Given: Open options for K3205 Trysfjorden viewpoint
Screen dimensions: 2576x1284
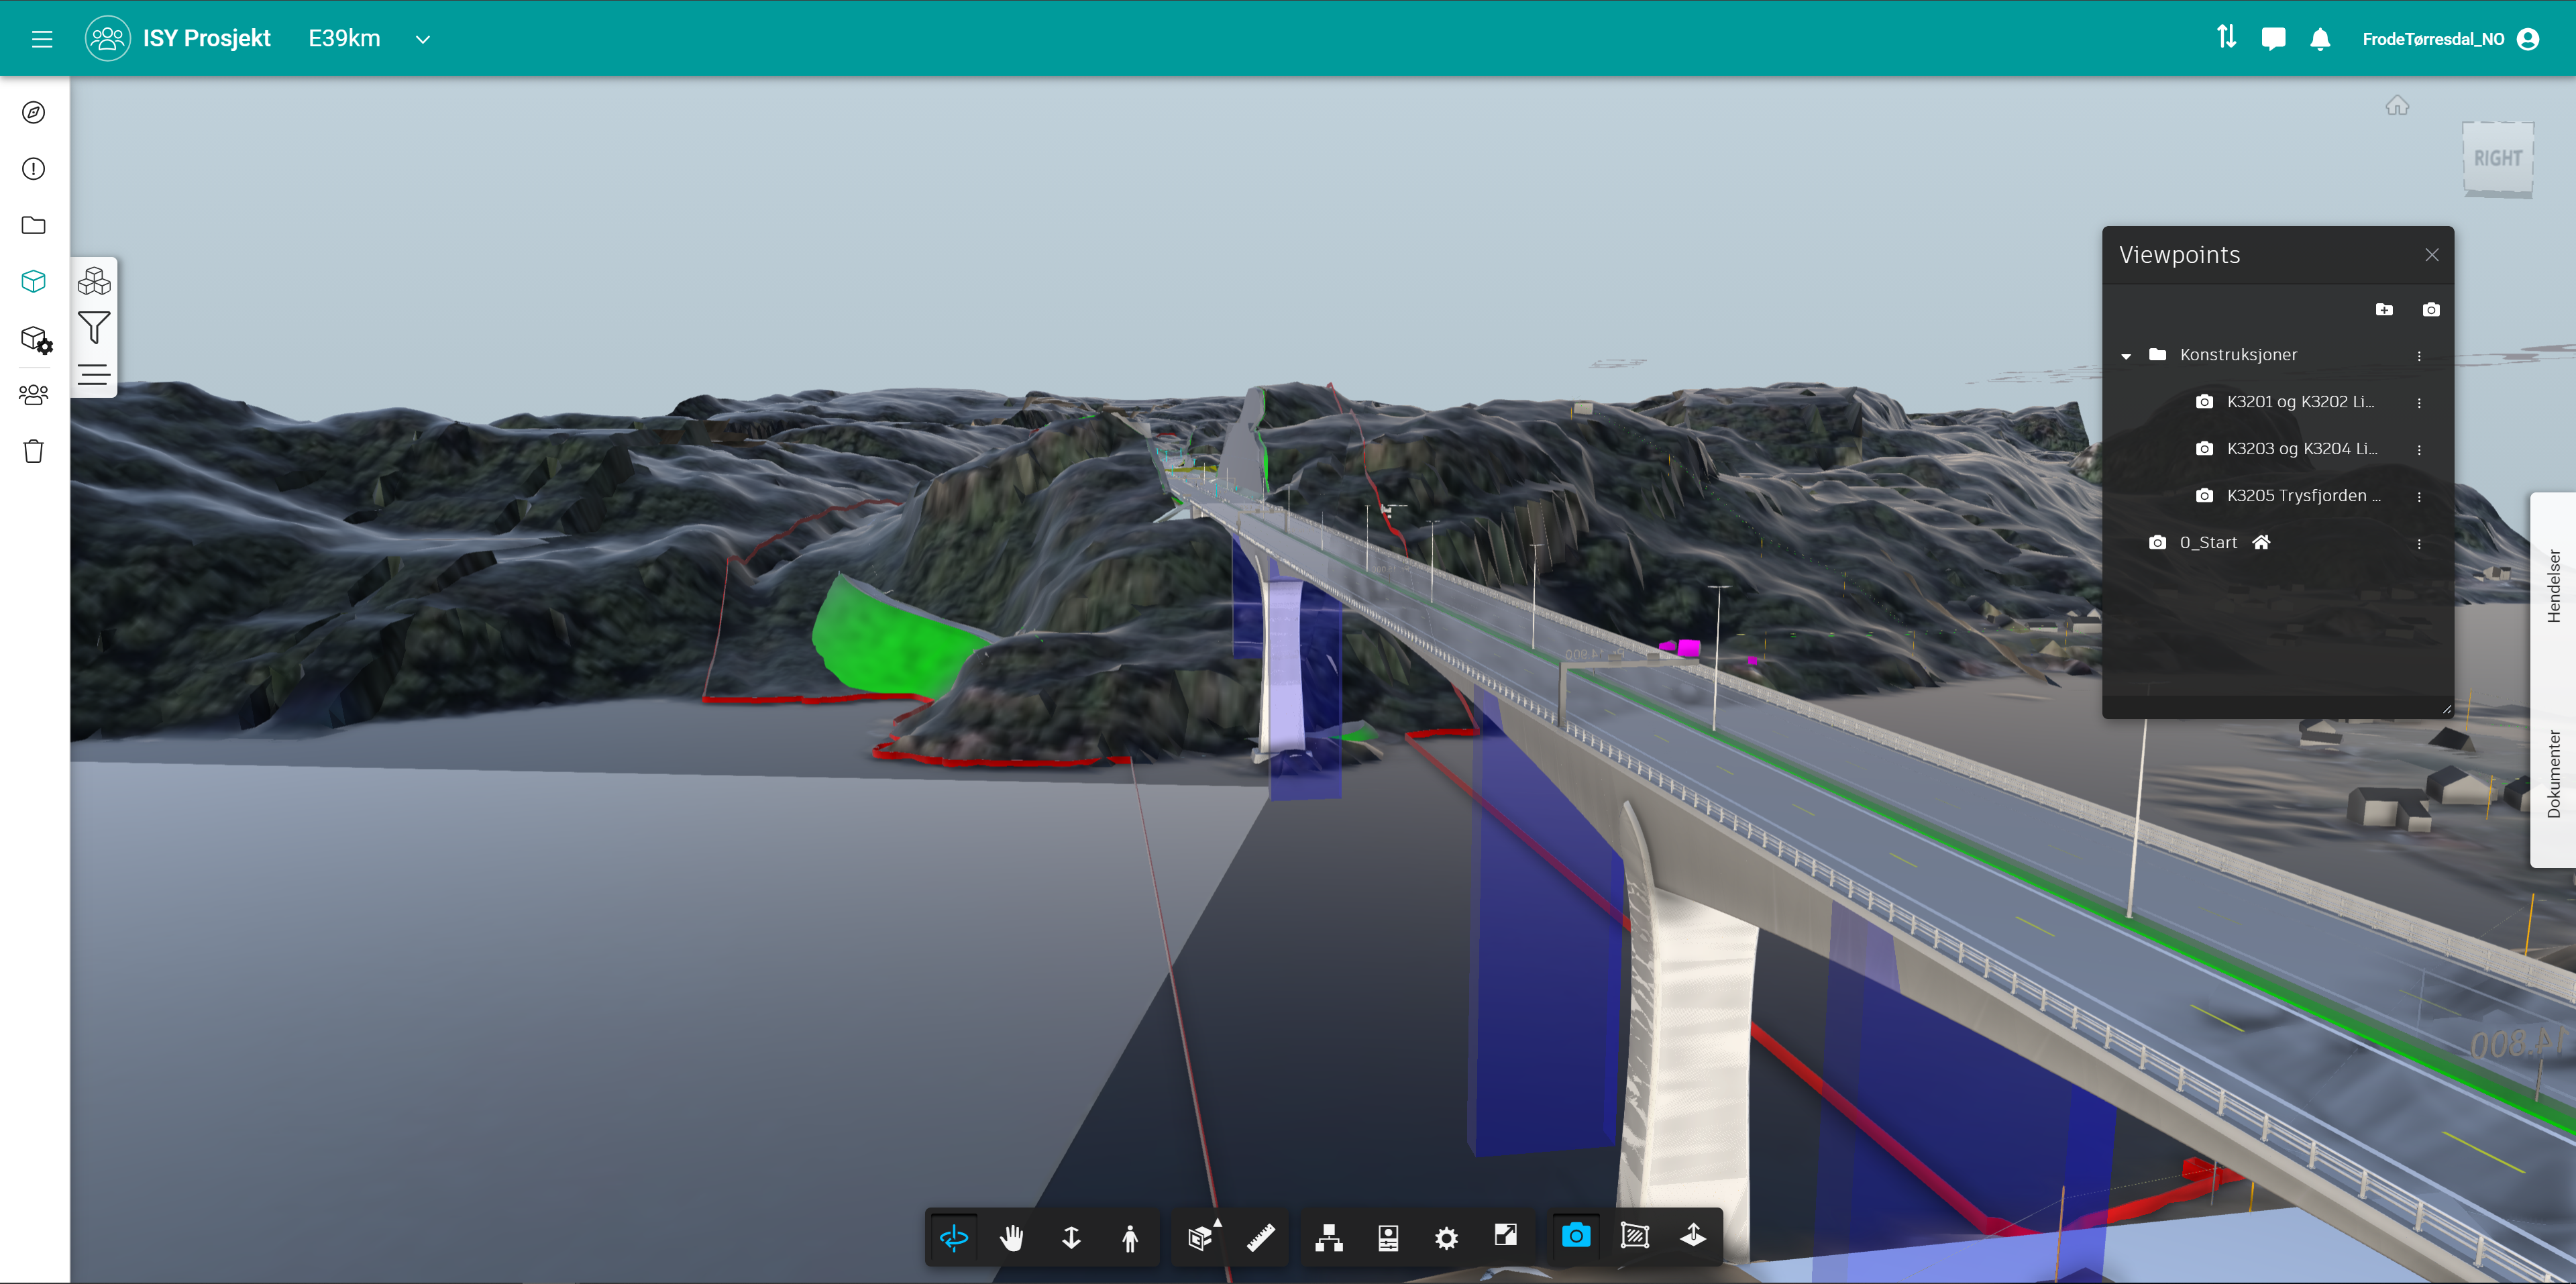Looking at the screenshot, I should (2419, 497).
